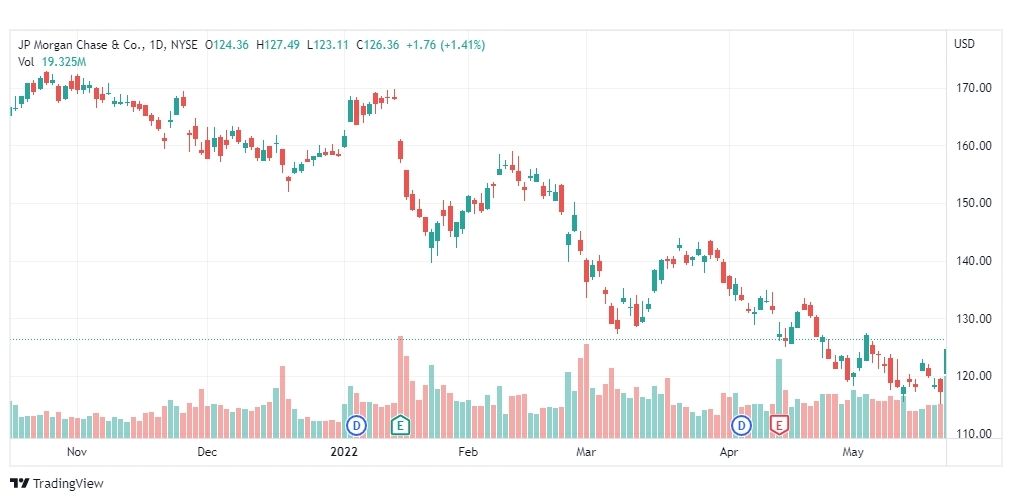The height and width of the screenshot is (501, 1012).
Task: Click the 2022 label on time axis
Action: 343,452
